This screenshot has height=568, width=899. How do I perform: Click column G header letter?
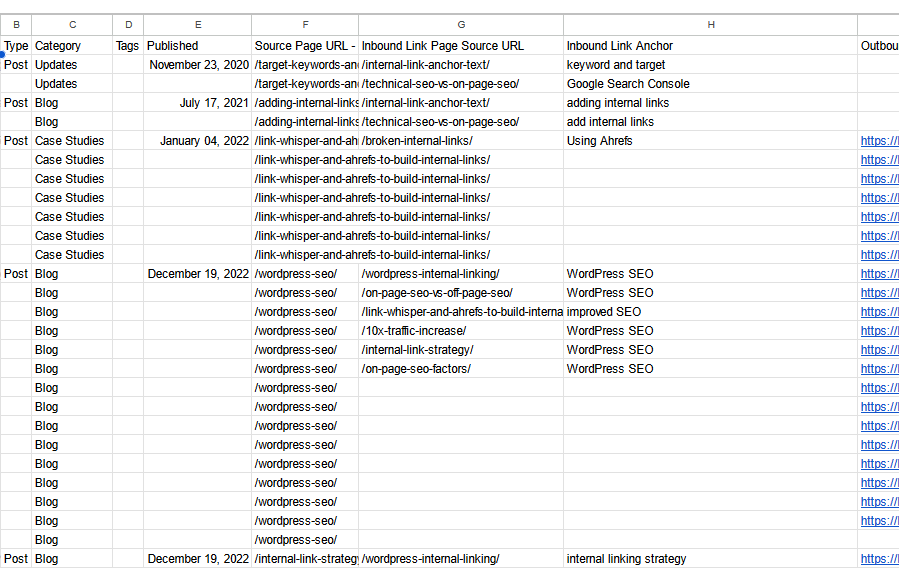tap(461, 25)
